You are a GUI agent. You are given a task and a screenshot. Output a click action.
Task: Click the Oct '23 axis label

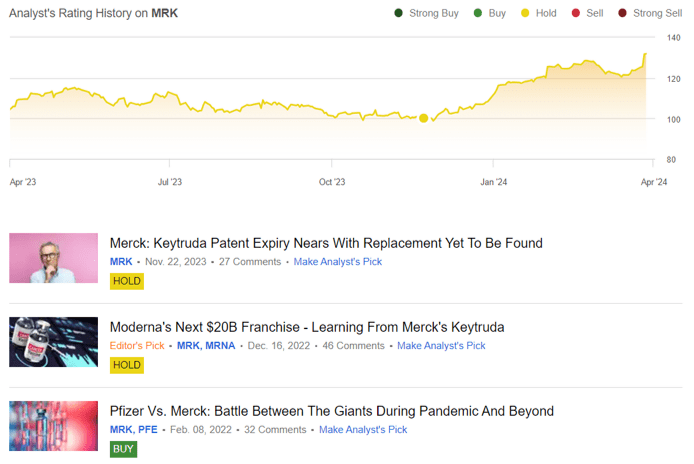332,182
